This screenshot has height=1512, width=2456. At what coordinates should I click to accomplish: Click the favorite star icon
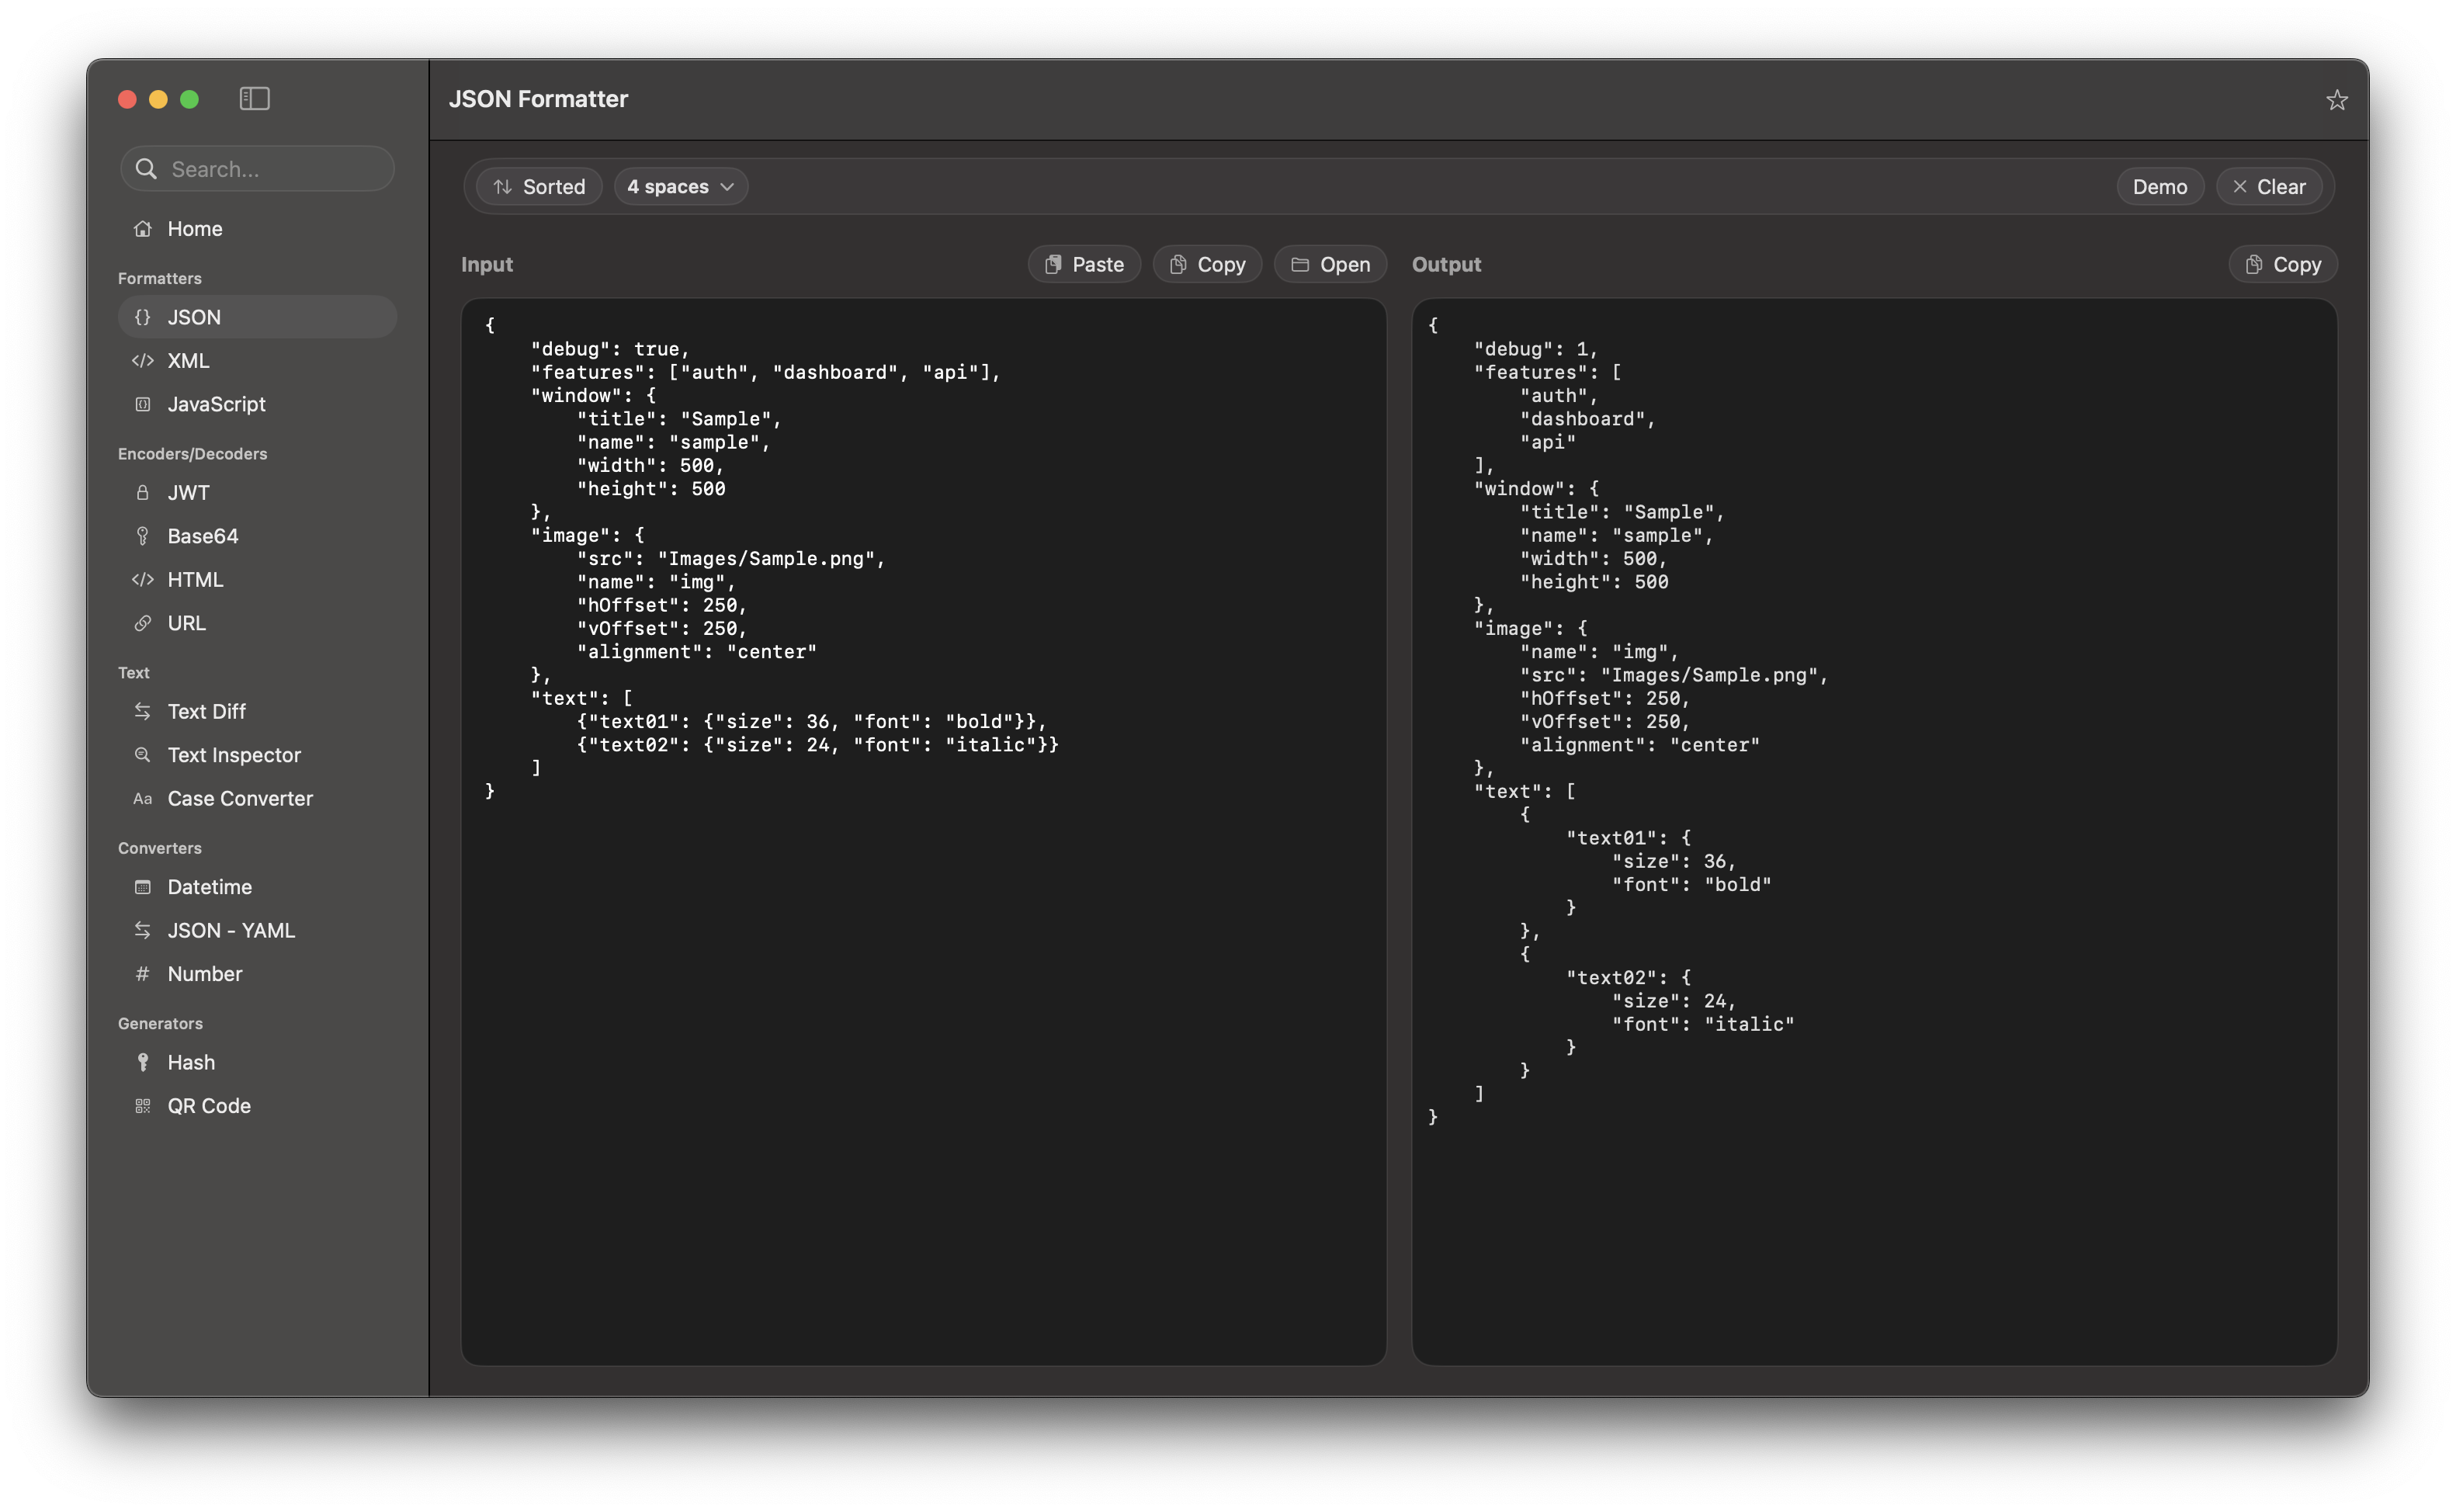pos(2336,100)
